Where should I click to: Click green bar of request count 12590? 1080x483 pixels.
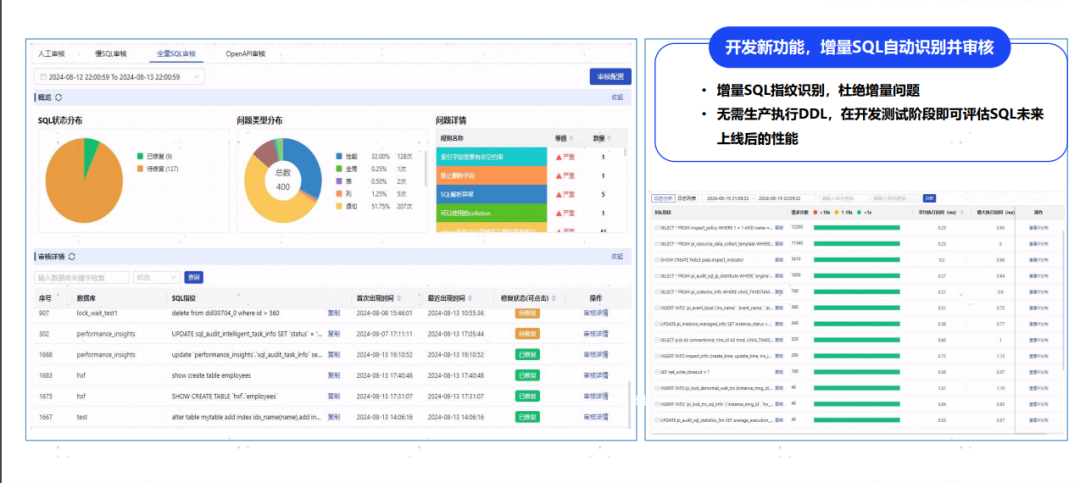pyautogui.click(x=857, y=227)
